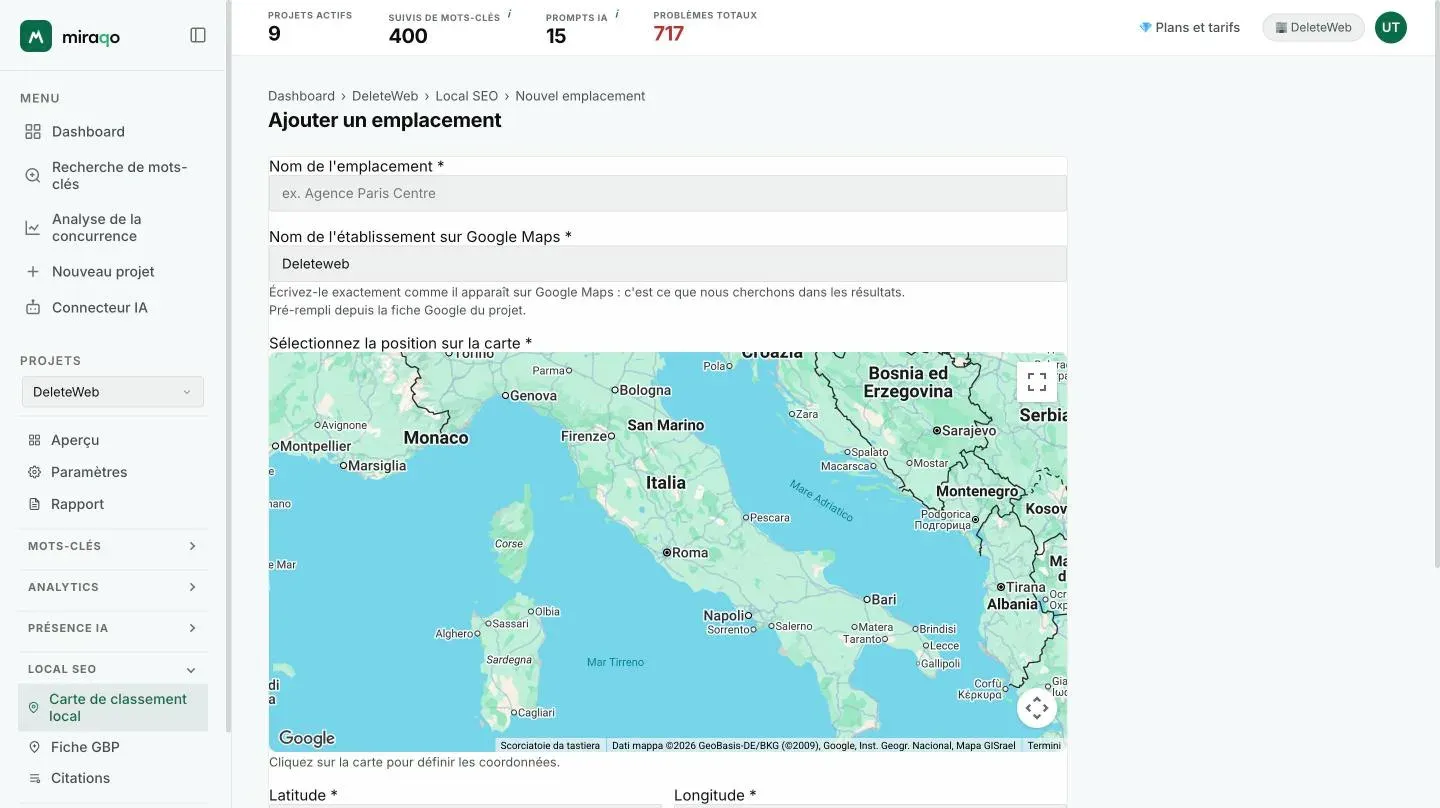Viewport: 1440px width, 808px height.
Task: Collapse the Local SEO section
Action: click(113, 669)
